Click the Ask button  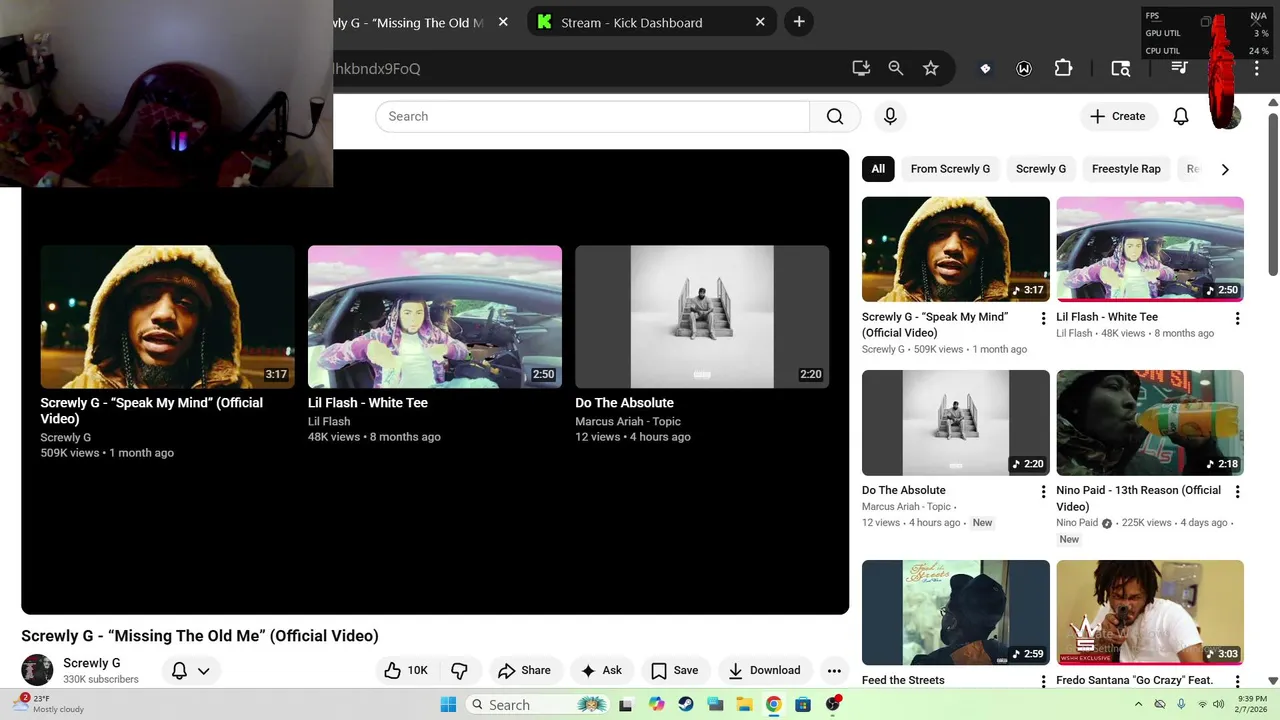click(601, 670)
